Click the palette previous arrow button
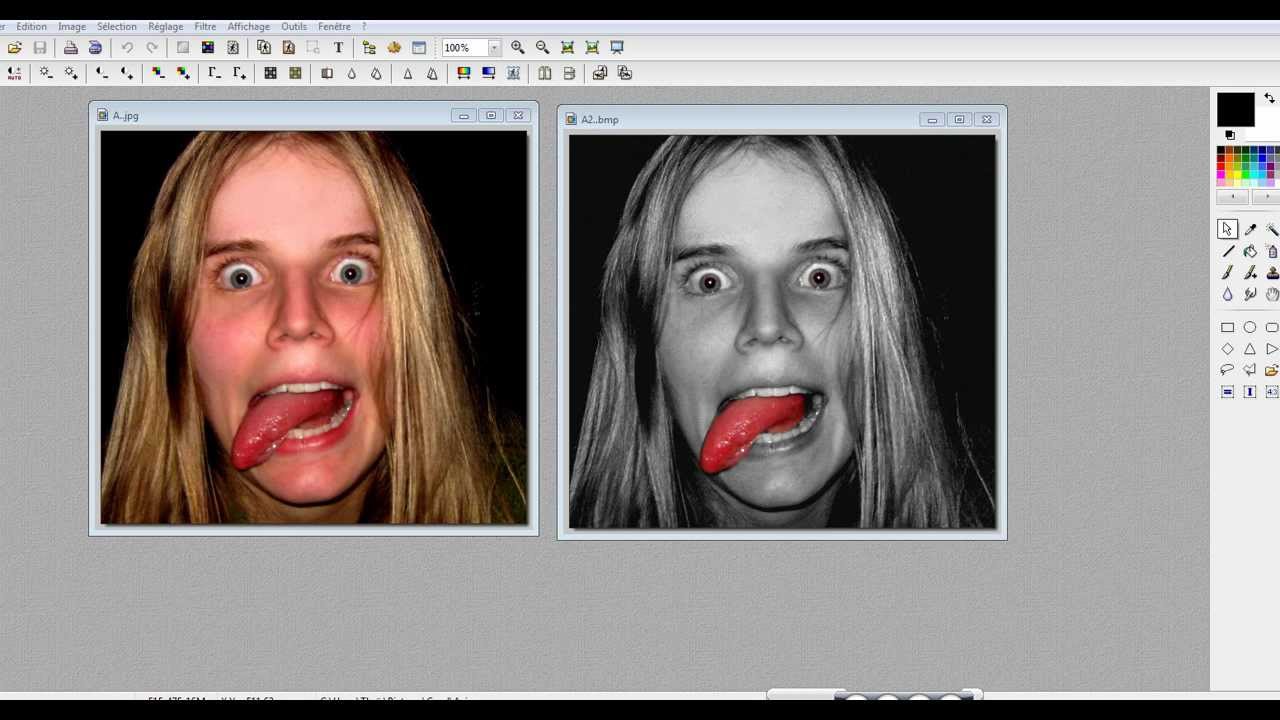Screen dimensions: 1280x720 point(1232,197)
